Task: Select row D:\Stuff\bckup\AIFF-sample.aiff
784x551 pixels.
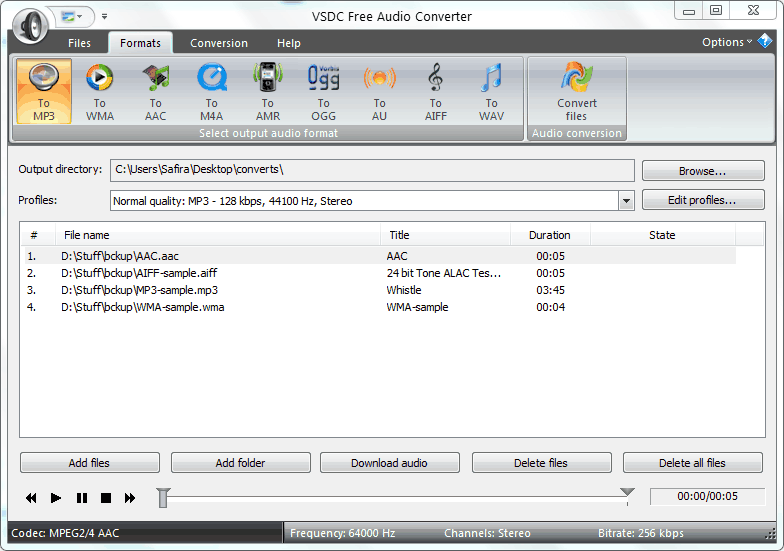Action: coord(380,273)
